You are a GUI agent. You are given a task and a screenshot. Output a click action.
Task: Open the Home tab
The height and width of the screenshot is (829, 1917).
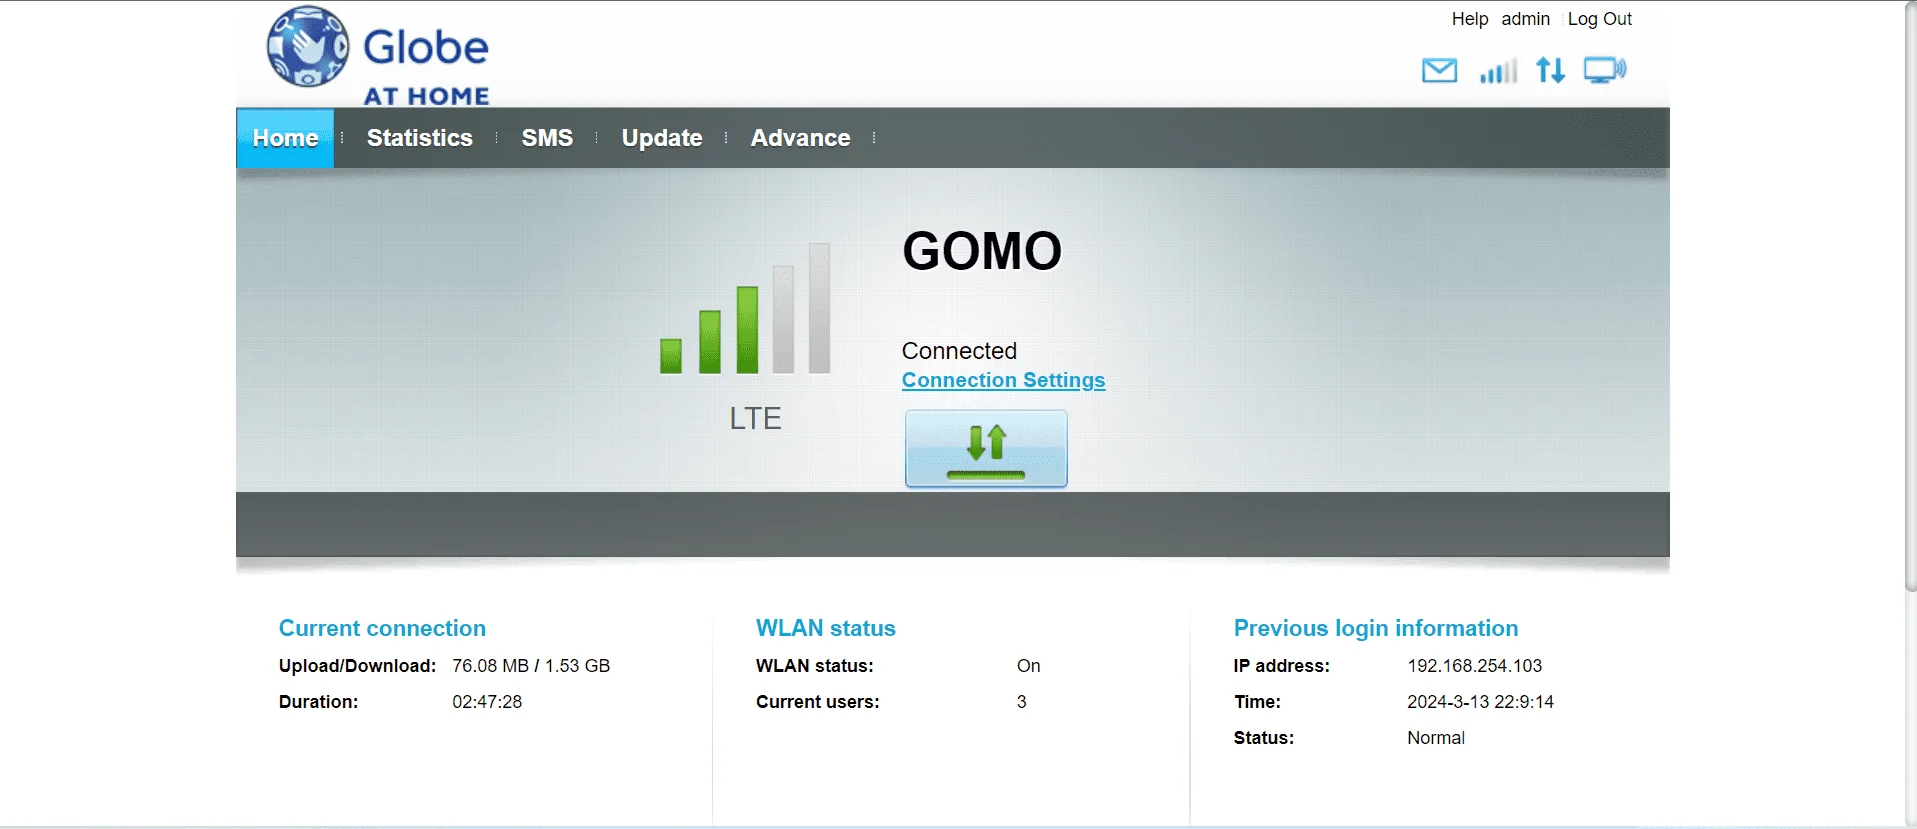tap(285, 138)
